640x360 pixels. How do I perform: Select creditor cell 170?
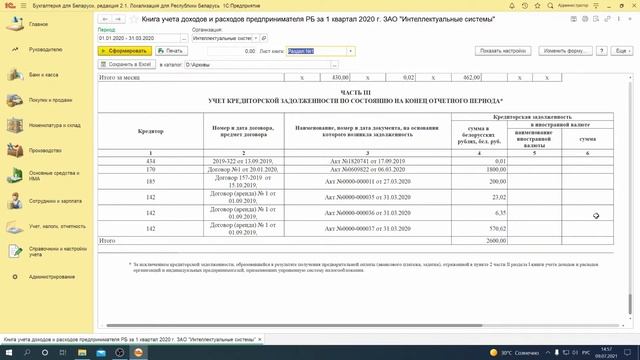pyautogui.click(x=151, y=169)
